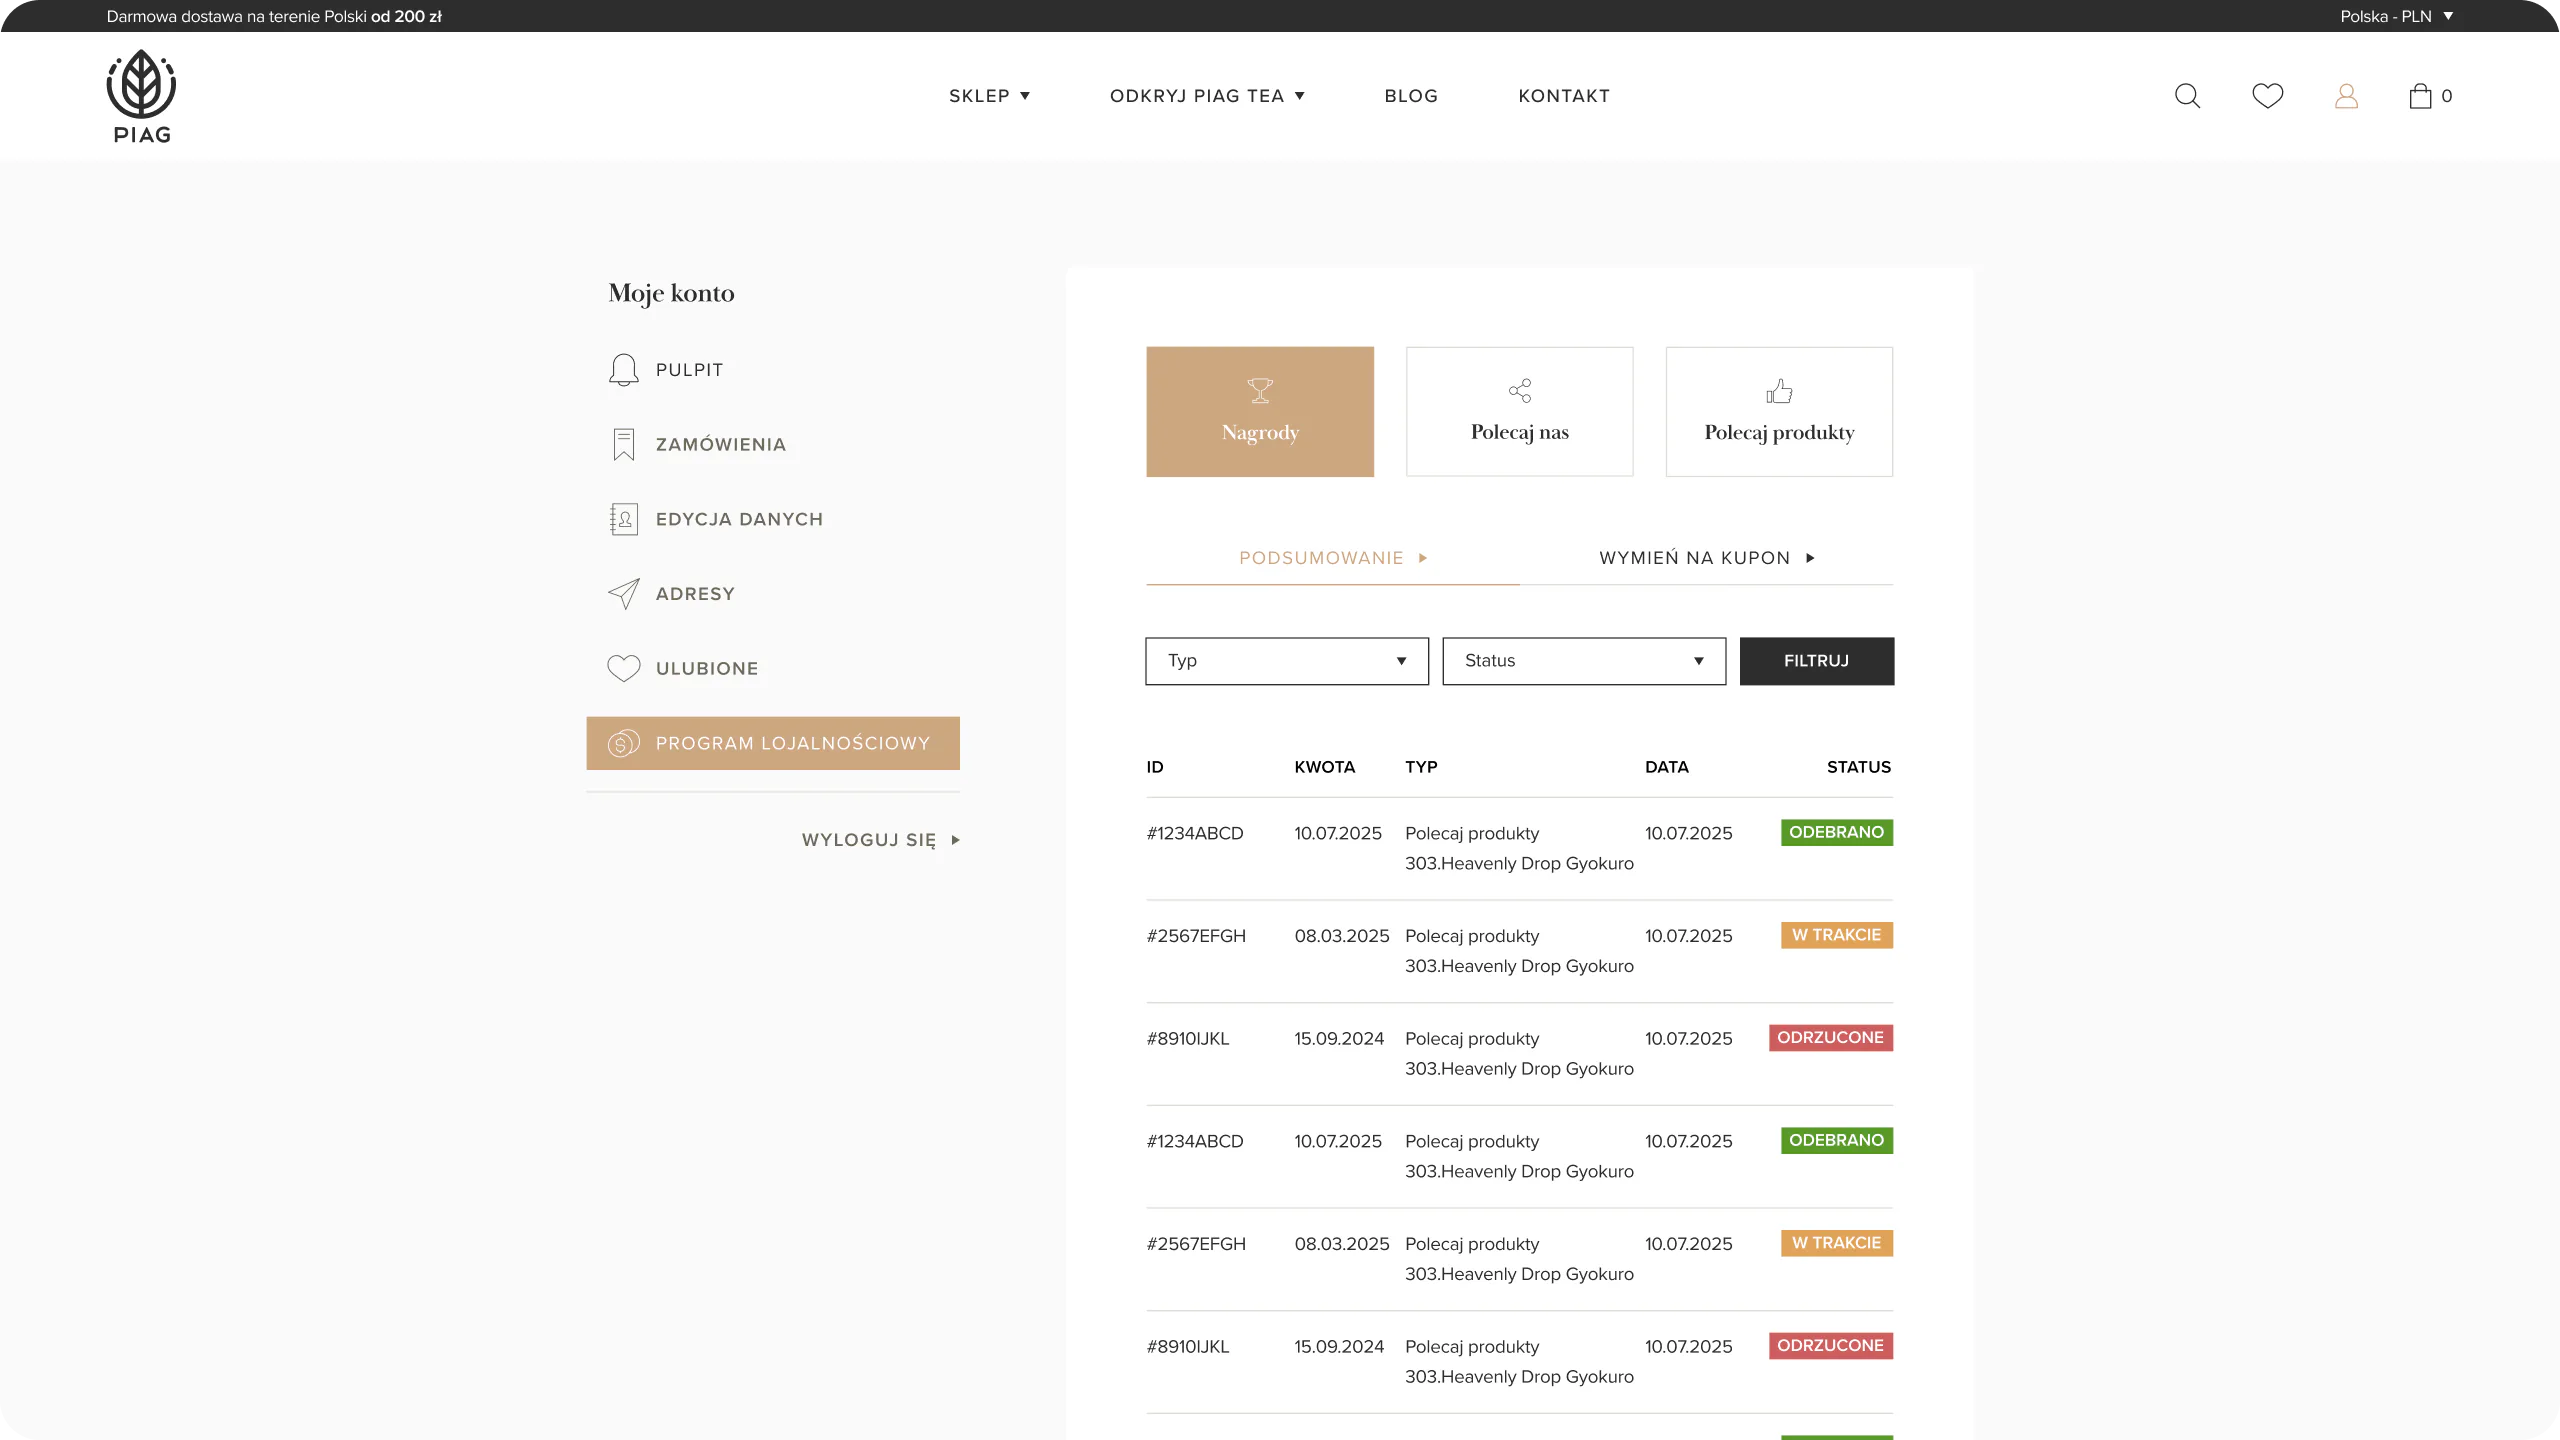2560x1440 pixels.
Task: Click Wyloguj się link
Action: (x=880, y=840)
